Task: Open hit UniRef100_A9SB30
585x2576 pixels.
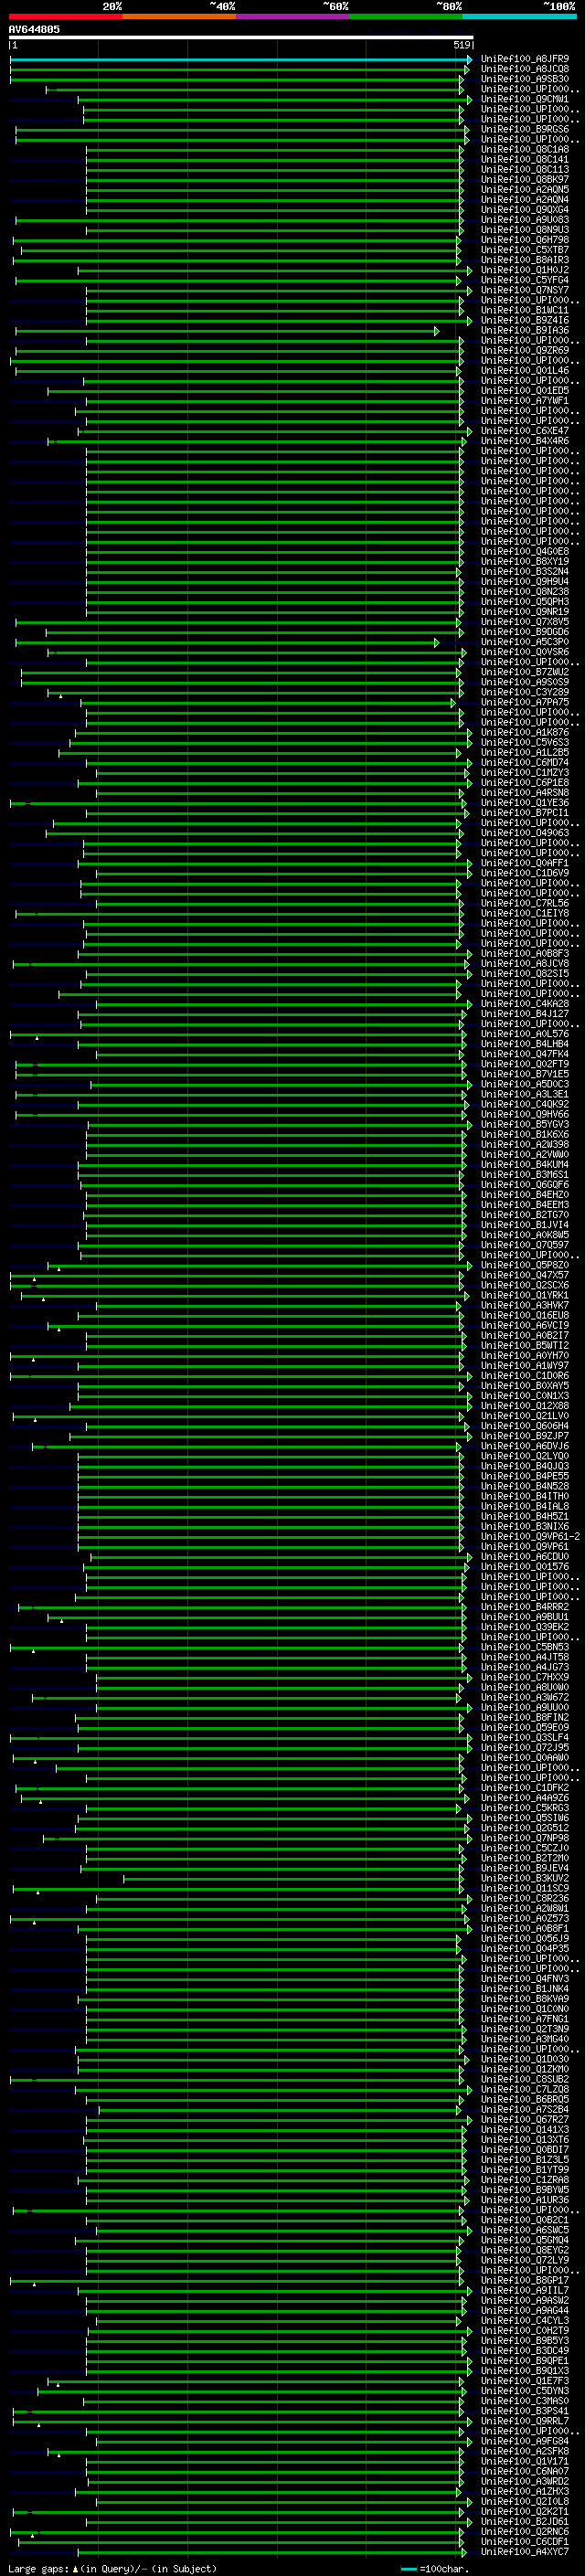Action: click(525, 79)
